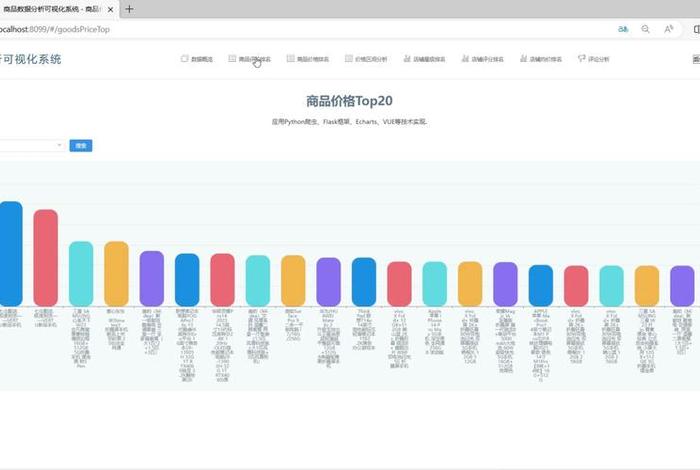Screen dimensions: 700x470
Task: Open the 评论分析 menu item
Action: 593,59
